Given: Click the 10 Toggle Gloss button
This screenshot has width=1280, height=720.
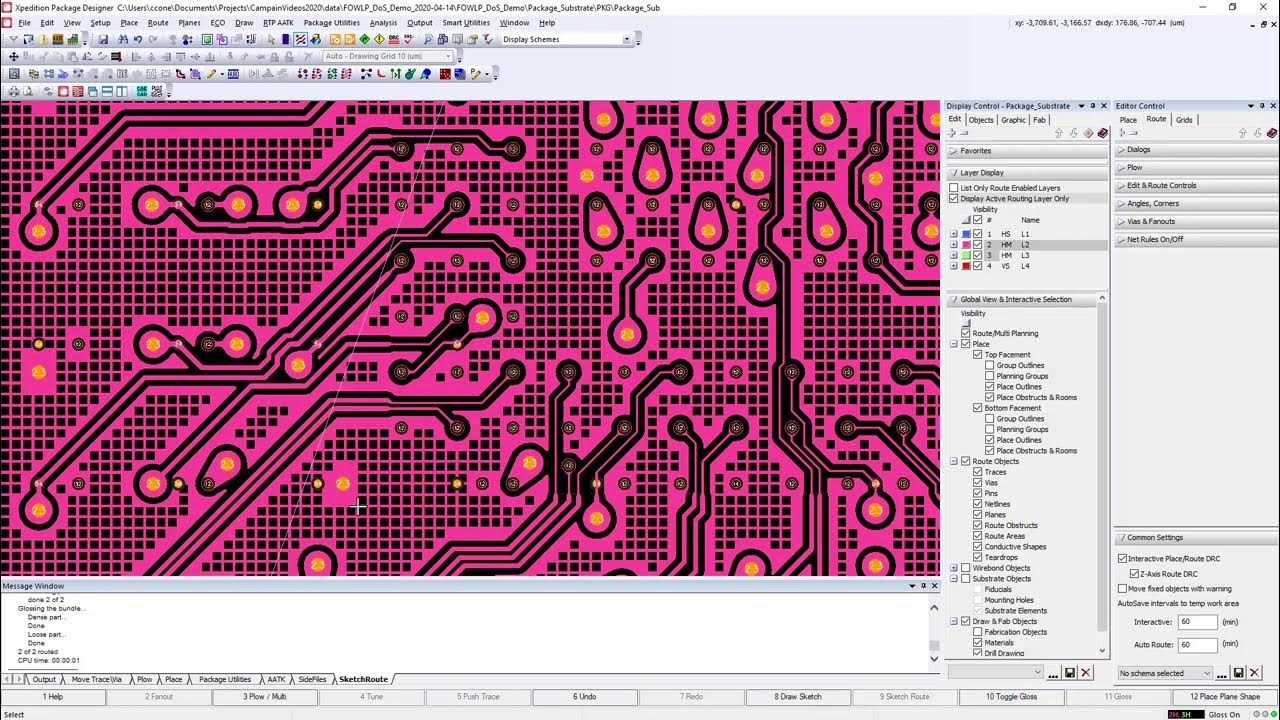Looking at the screenshot, I should coord(1011,696).
